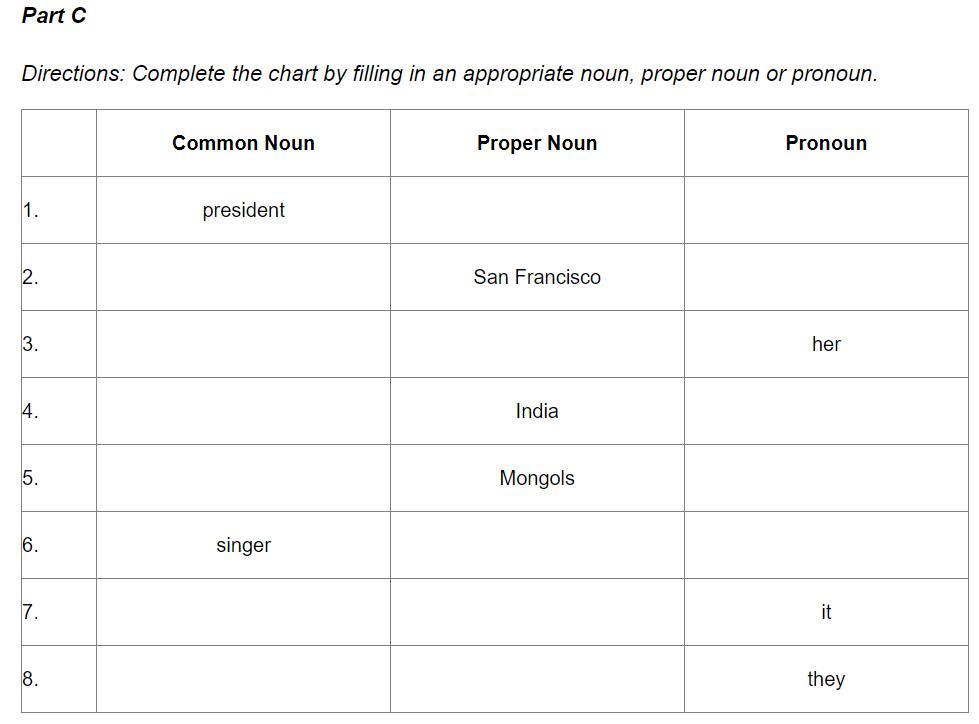The width and height of the screenshot is (979, 724).
Task: Click the empty Proper Noun cell in row 3
Action: click(x=537, y=344)
